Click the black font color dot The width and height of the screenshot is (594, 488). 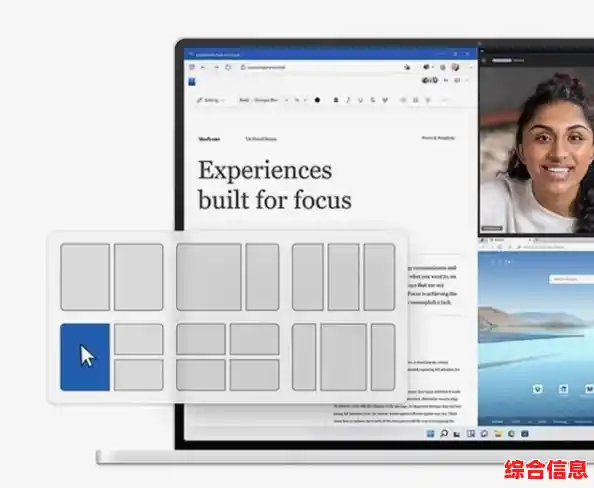coord(317,100)
